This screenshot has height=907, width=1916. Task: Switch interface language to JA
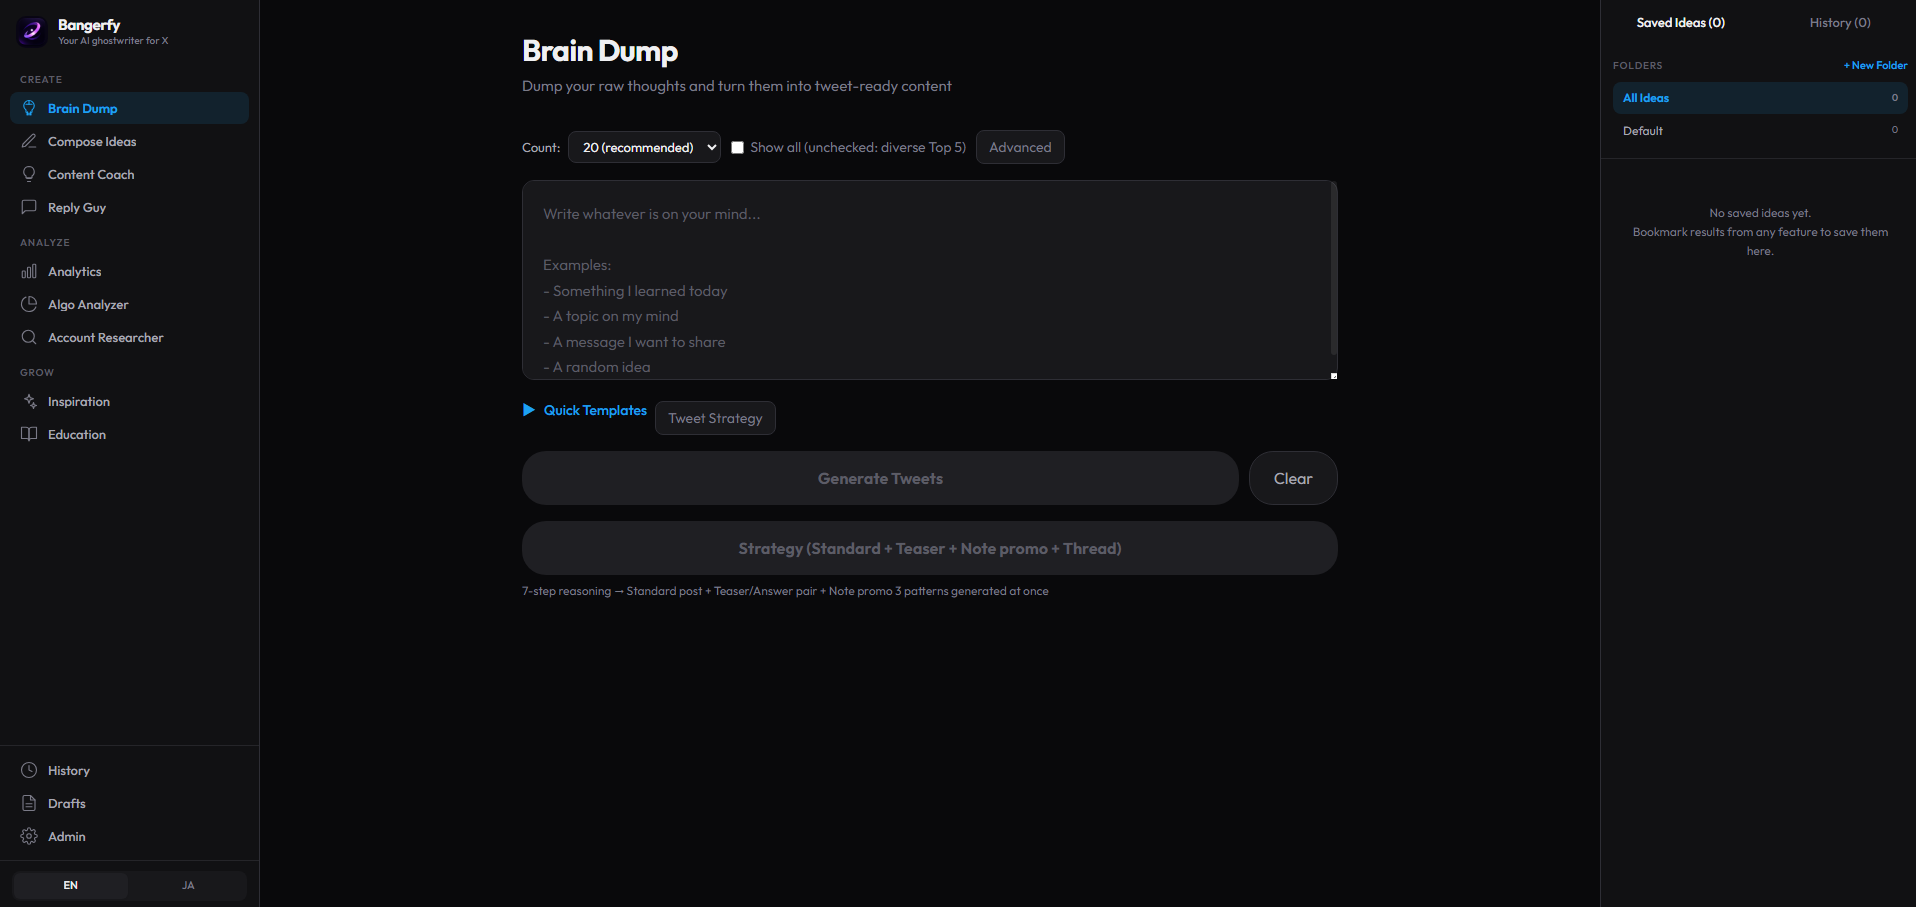point(187,885)
